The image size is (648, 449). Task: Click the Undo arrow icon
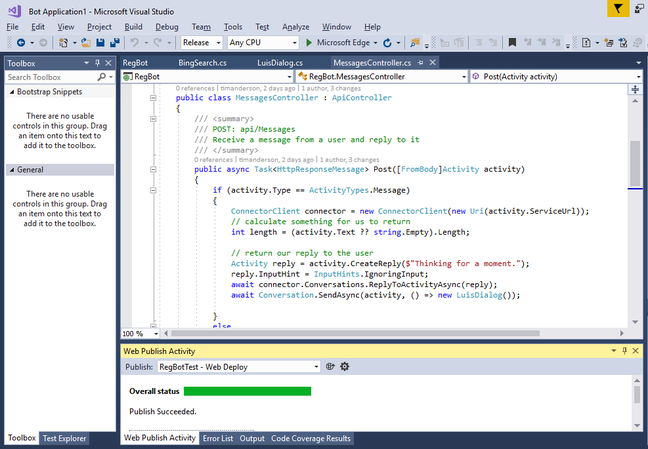tap(135, 43)
